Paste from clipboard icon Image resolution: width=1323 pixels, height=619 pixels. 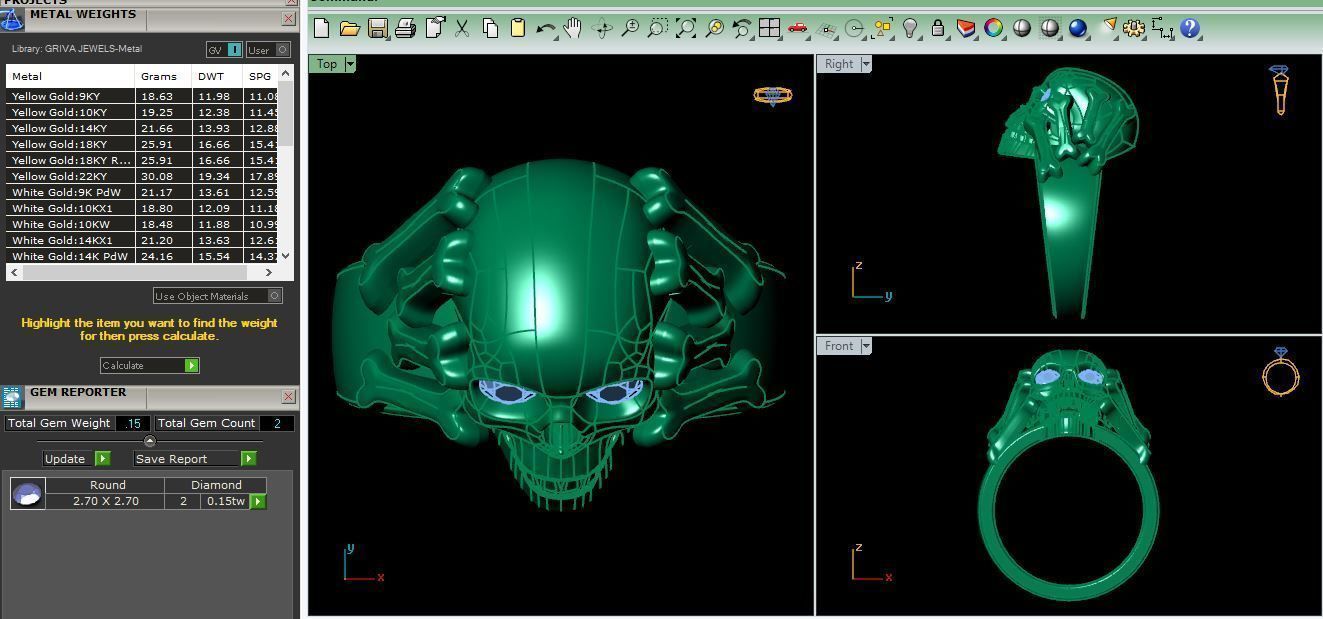click(x=518, y=29)
